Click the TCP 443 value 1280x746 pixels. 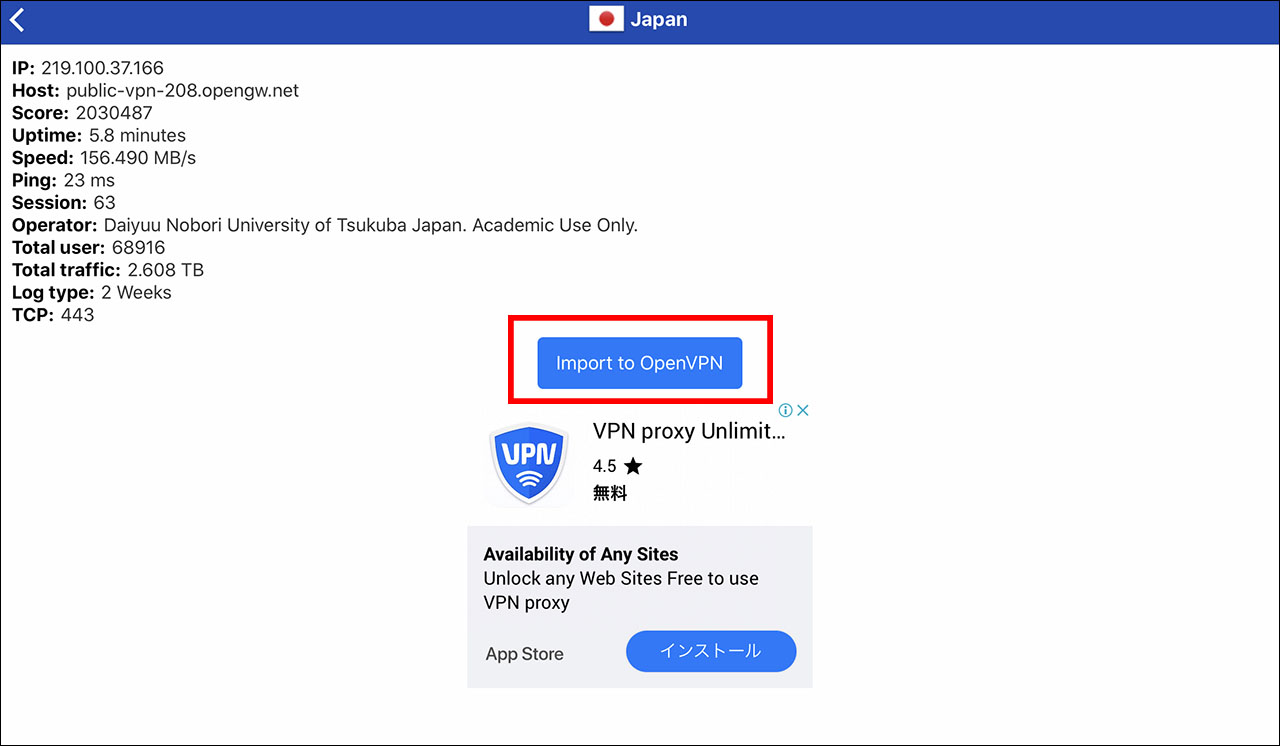77,315
